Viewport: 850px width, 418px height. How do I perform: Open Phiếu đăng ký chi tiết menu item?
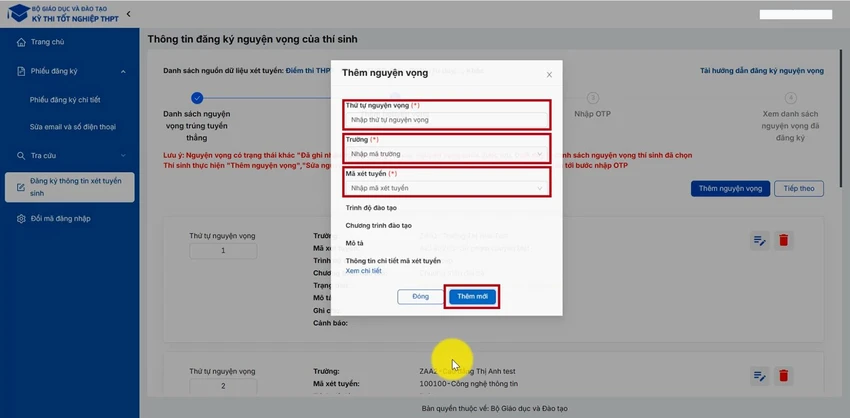[65, 100]
